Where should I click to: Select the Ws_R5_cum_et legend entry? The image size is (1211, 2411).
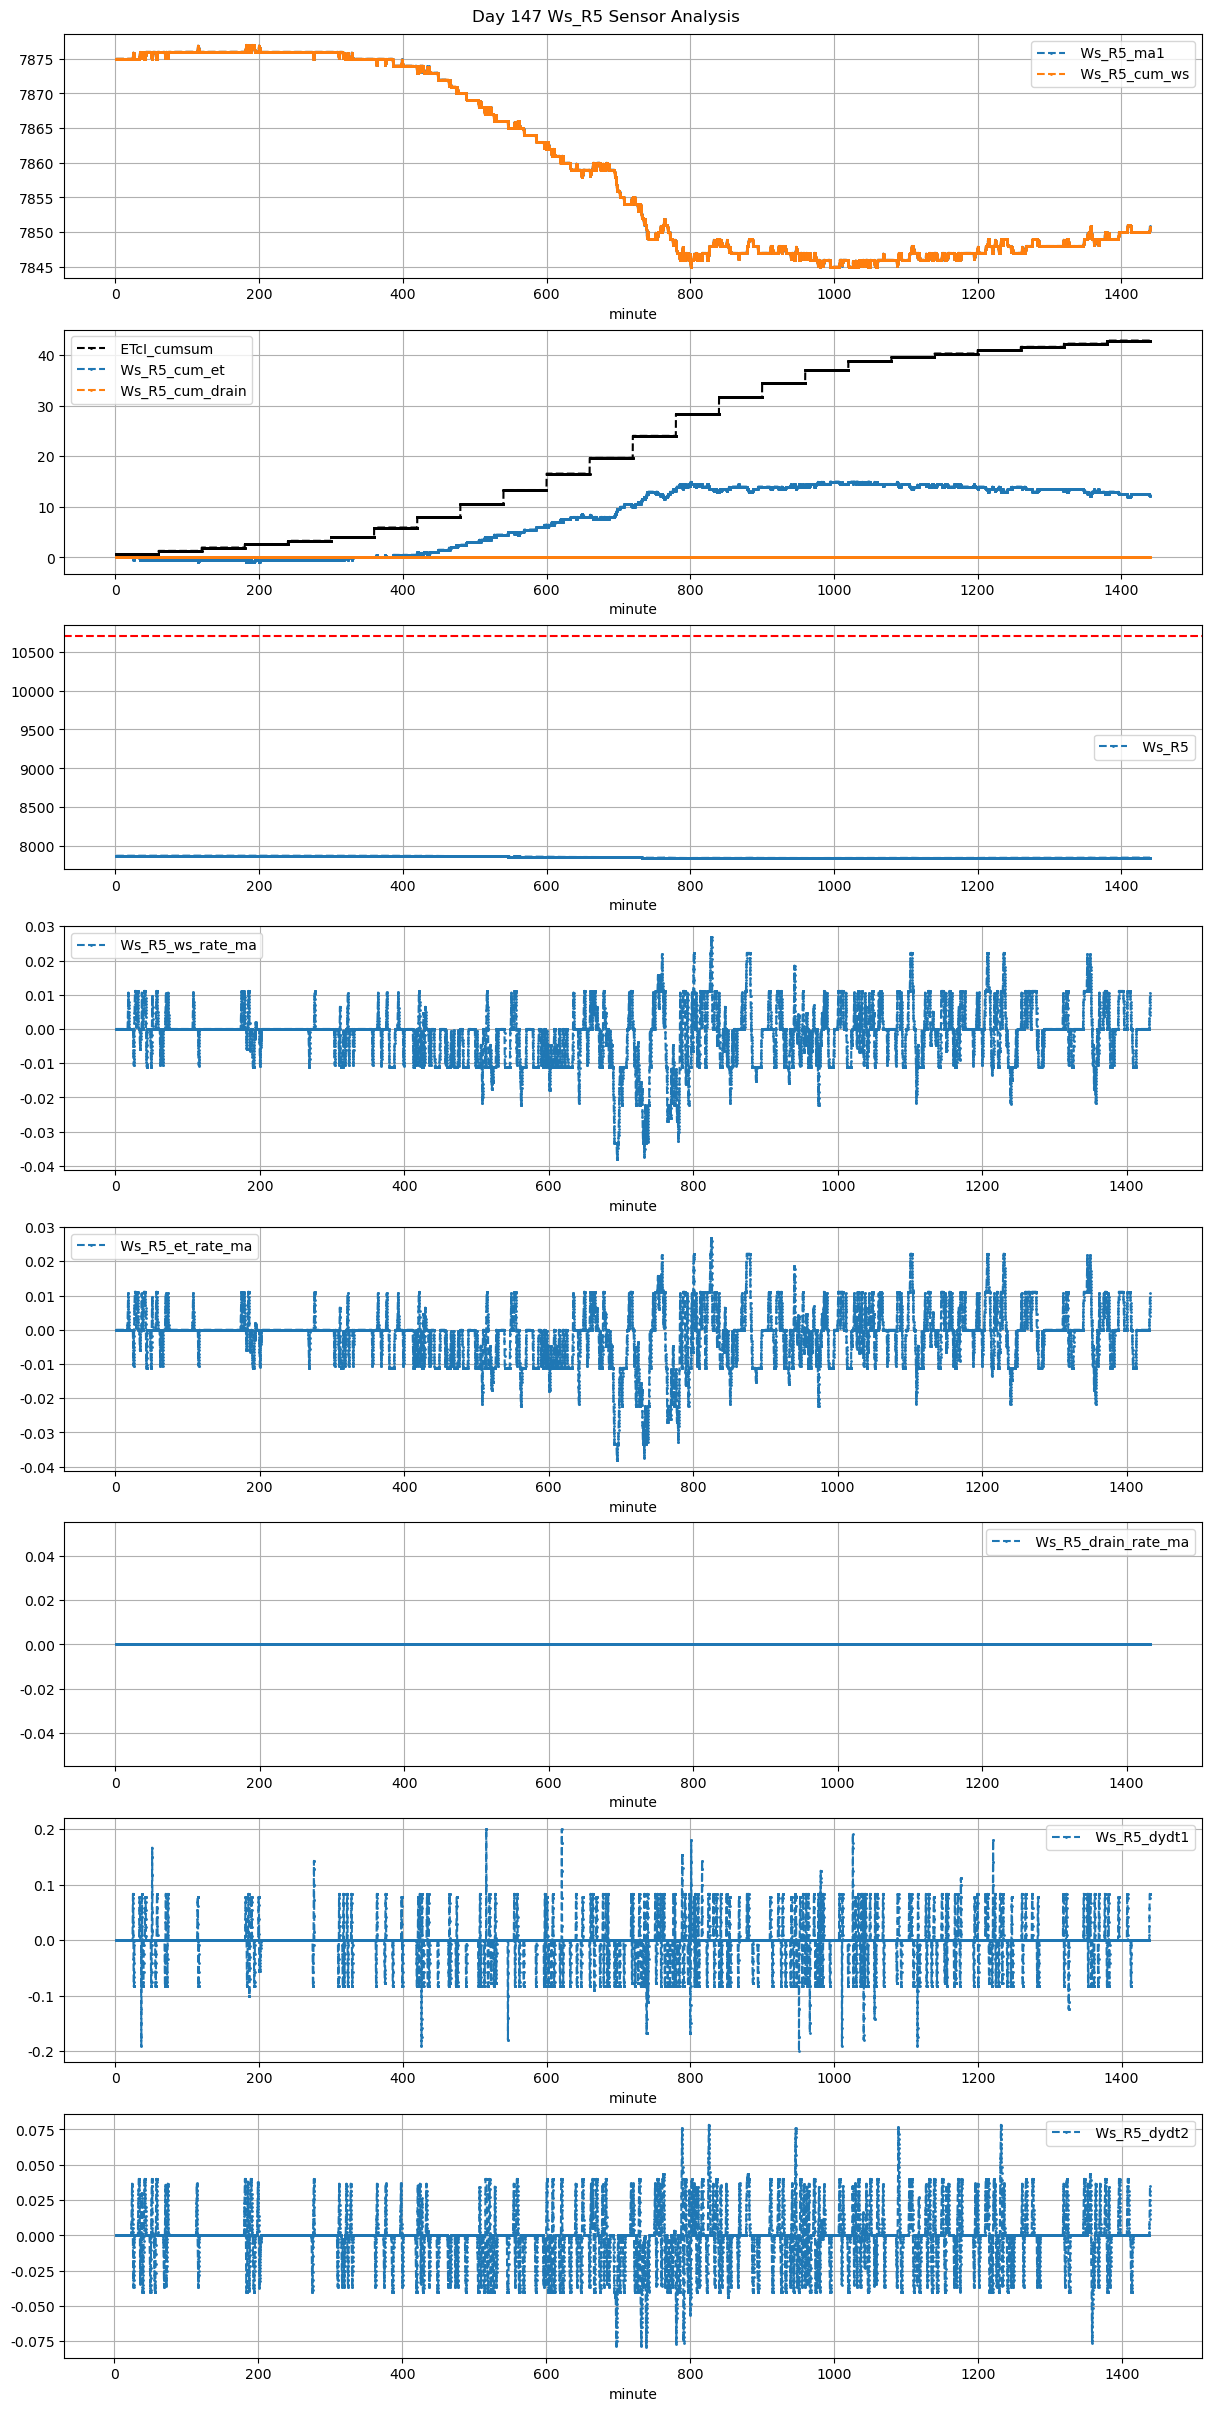(172, 370)
